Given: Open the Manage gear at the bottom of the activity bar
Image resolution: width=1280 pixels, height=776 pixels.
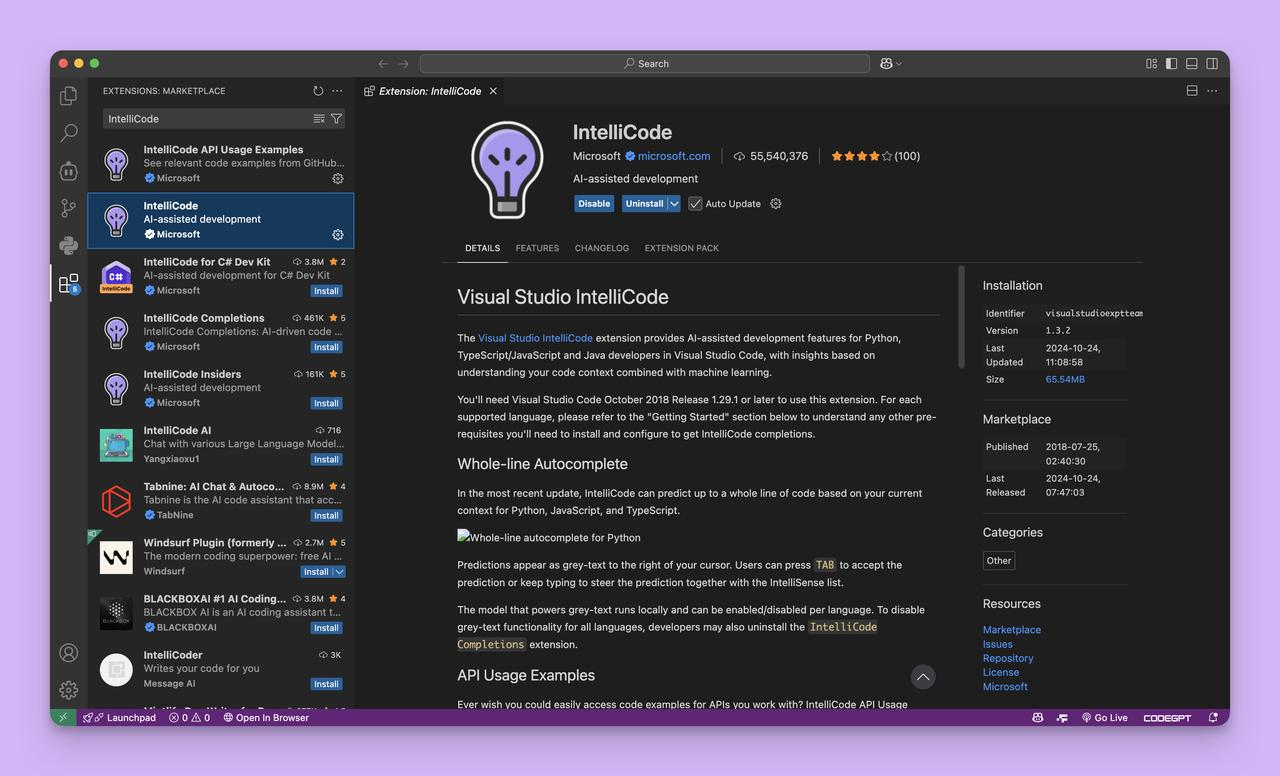Looking at the screenshot, I should pyautogui.click(x=68, y=690).
